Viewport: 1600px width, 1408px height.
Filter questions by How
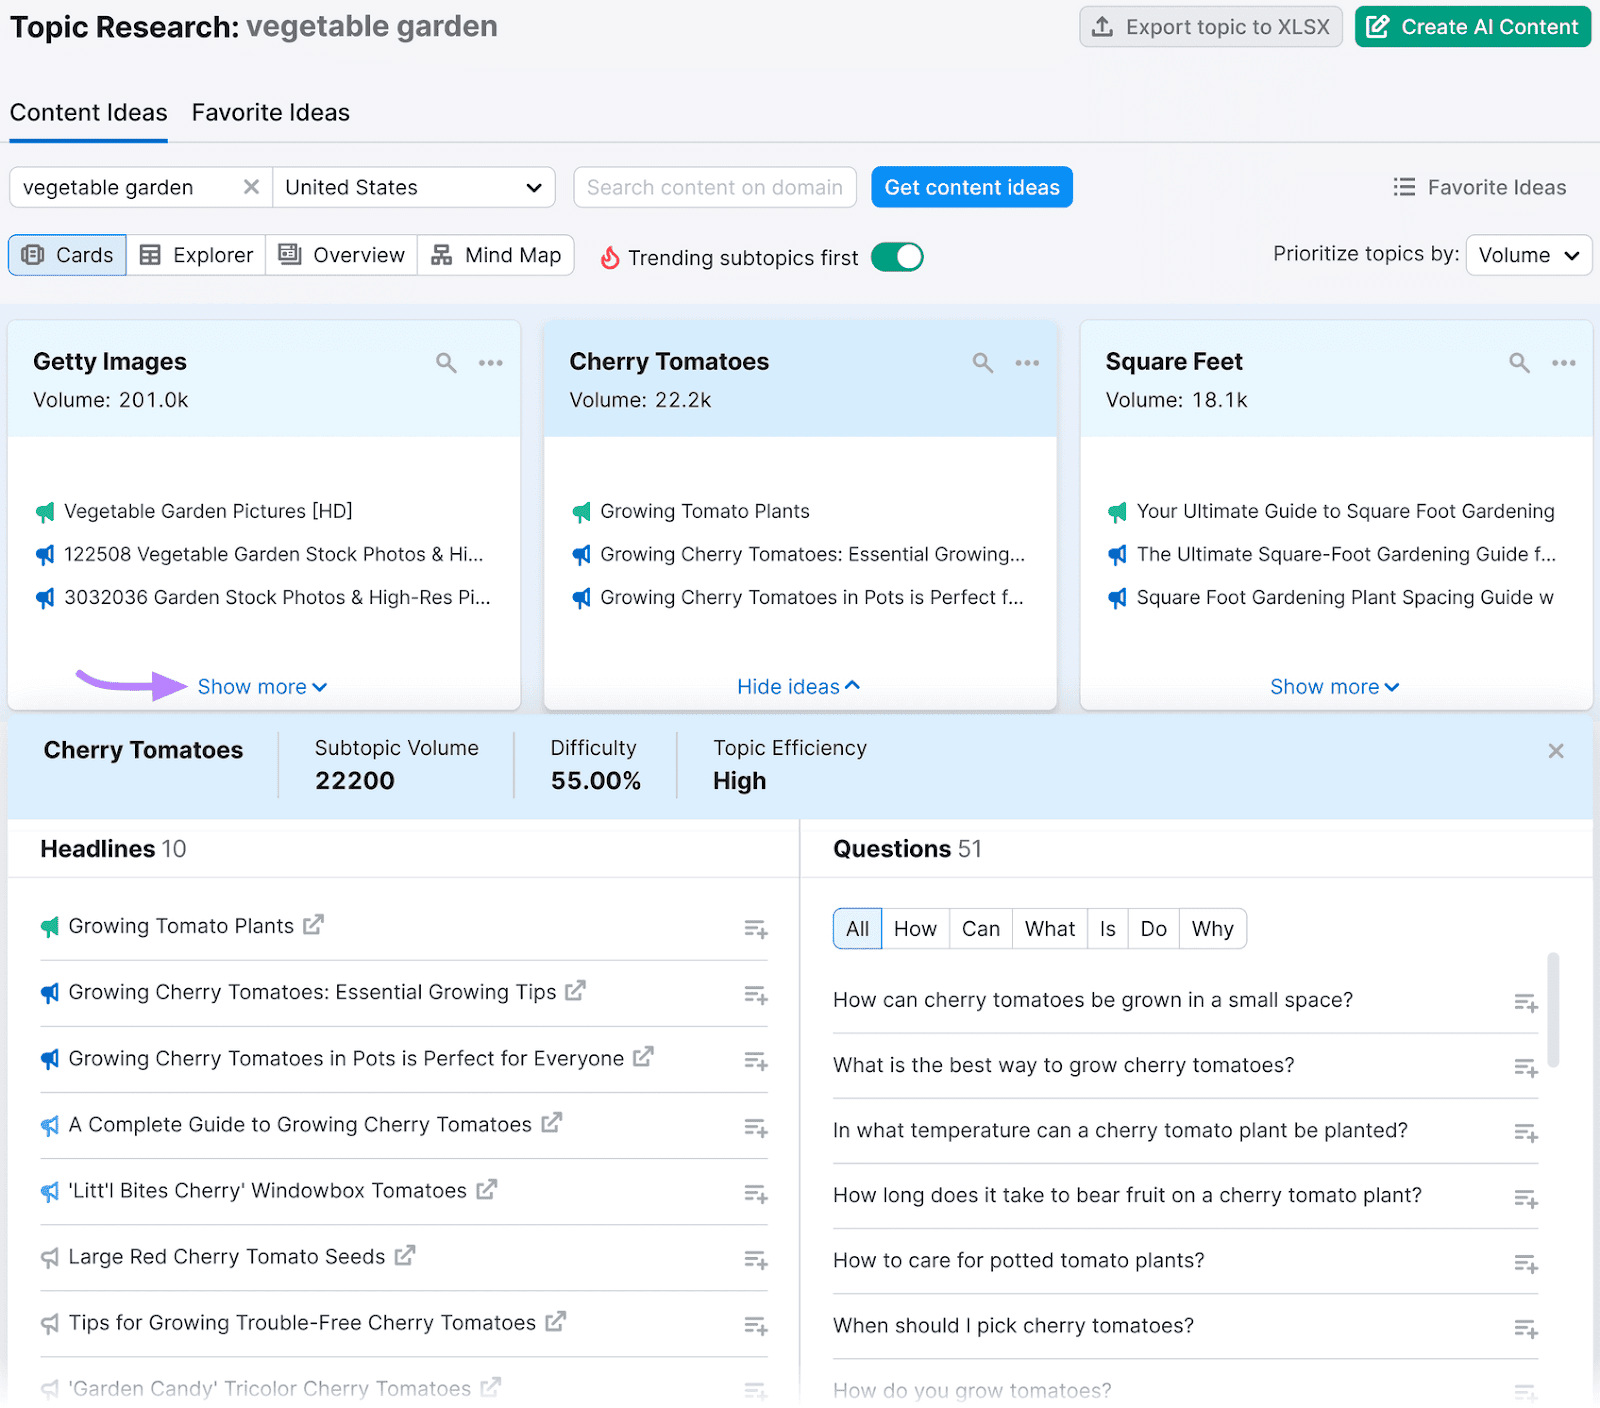[x=915, y=929]
